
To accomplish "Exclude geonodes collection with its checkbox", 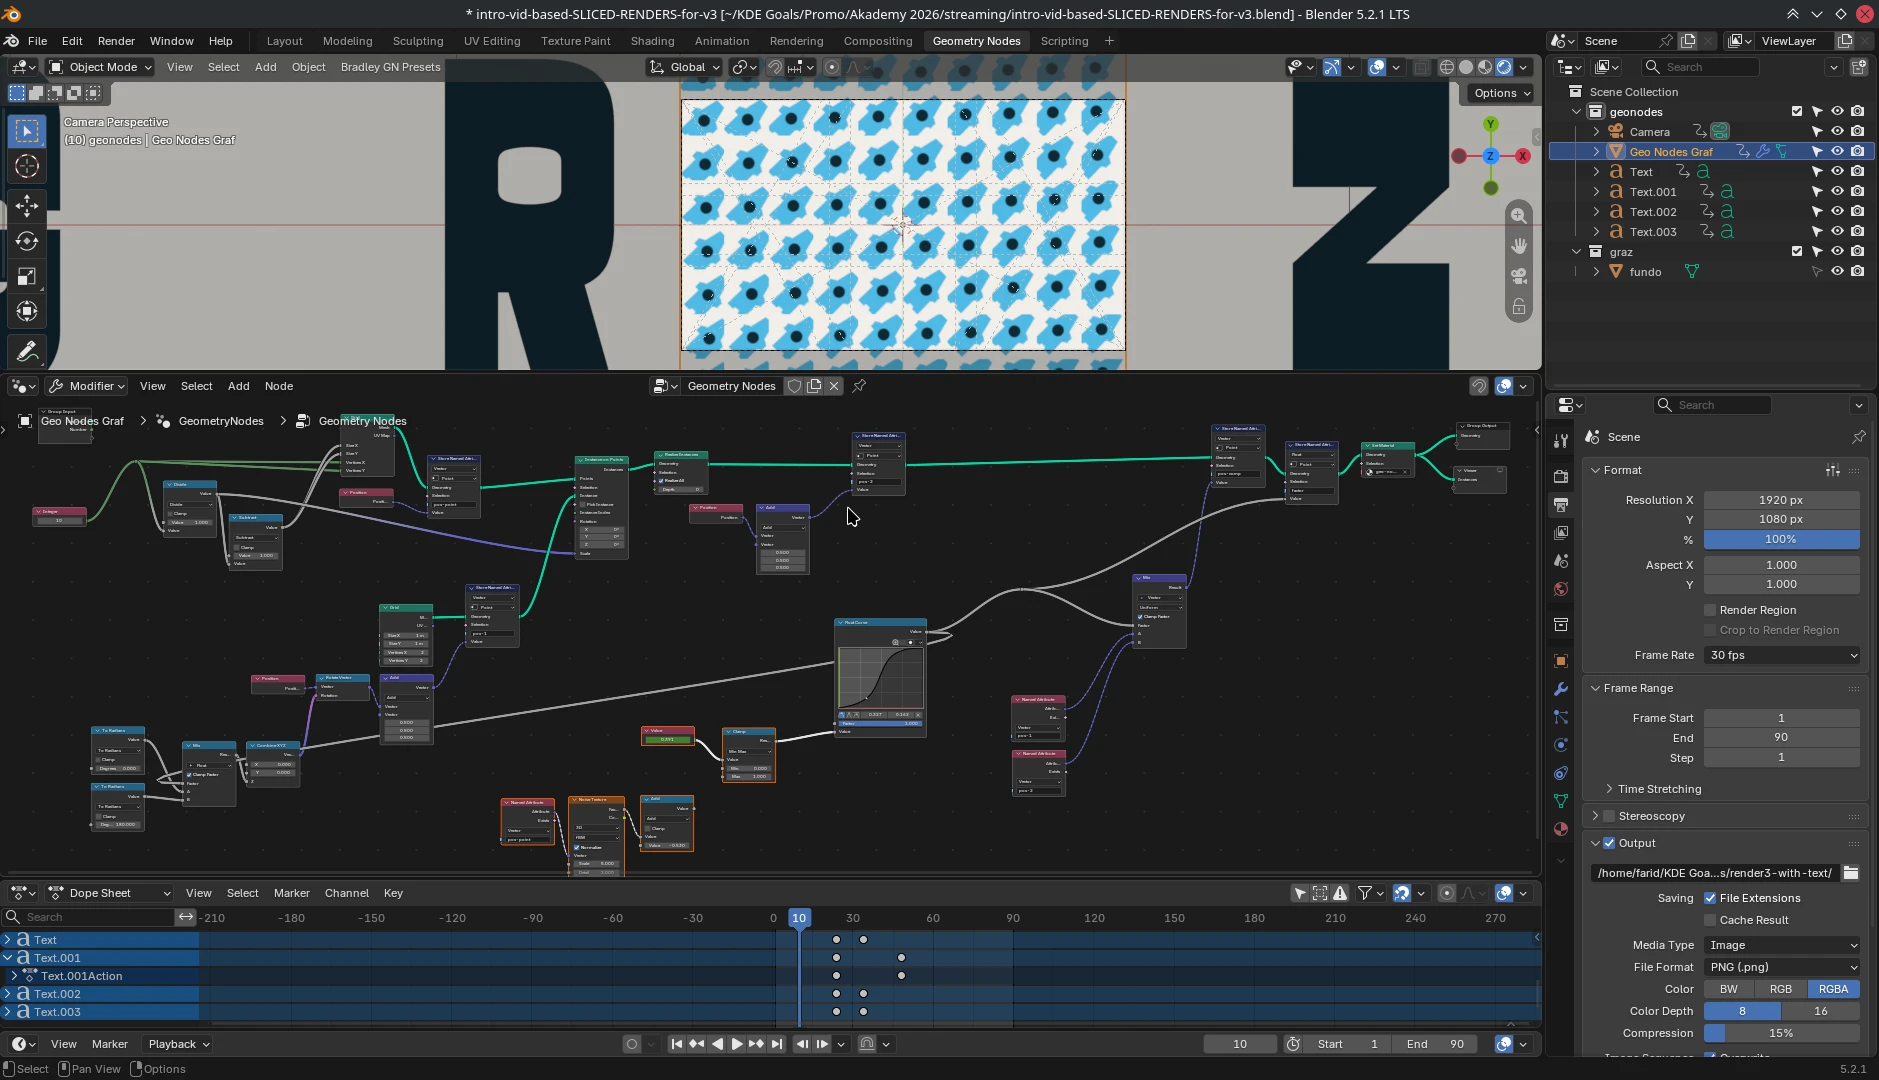I will [x=1797, y=112].
